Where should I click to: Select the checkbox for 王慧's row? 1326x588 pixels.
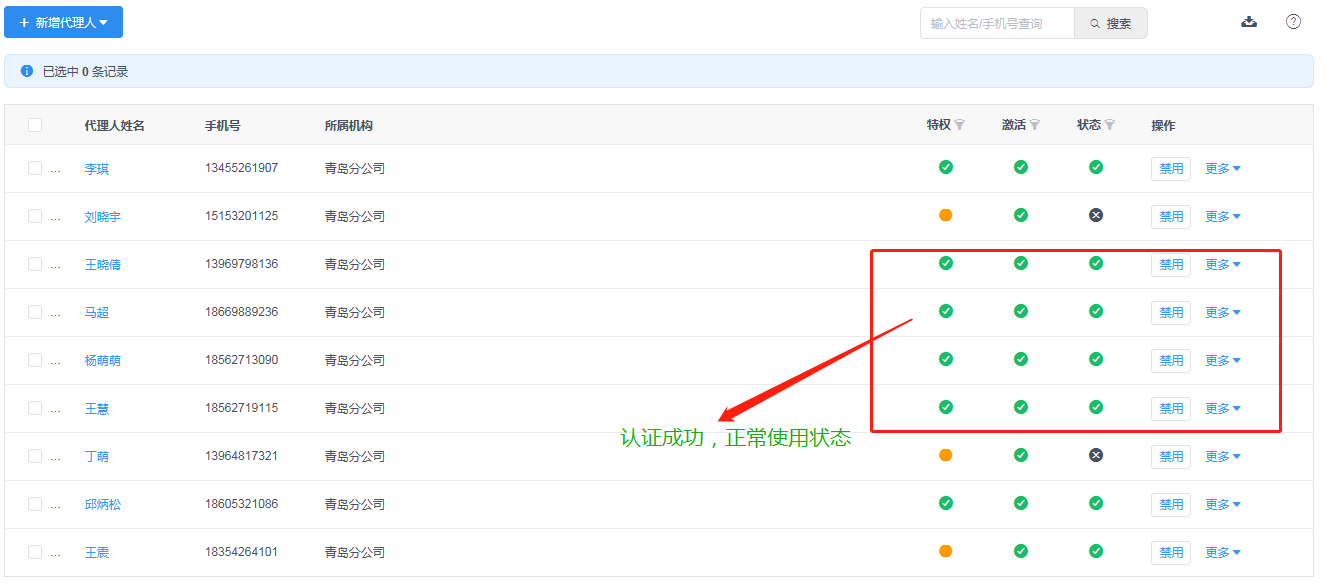point(35,408)
